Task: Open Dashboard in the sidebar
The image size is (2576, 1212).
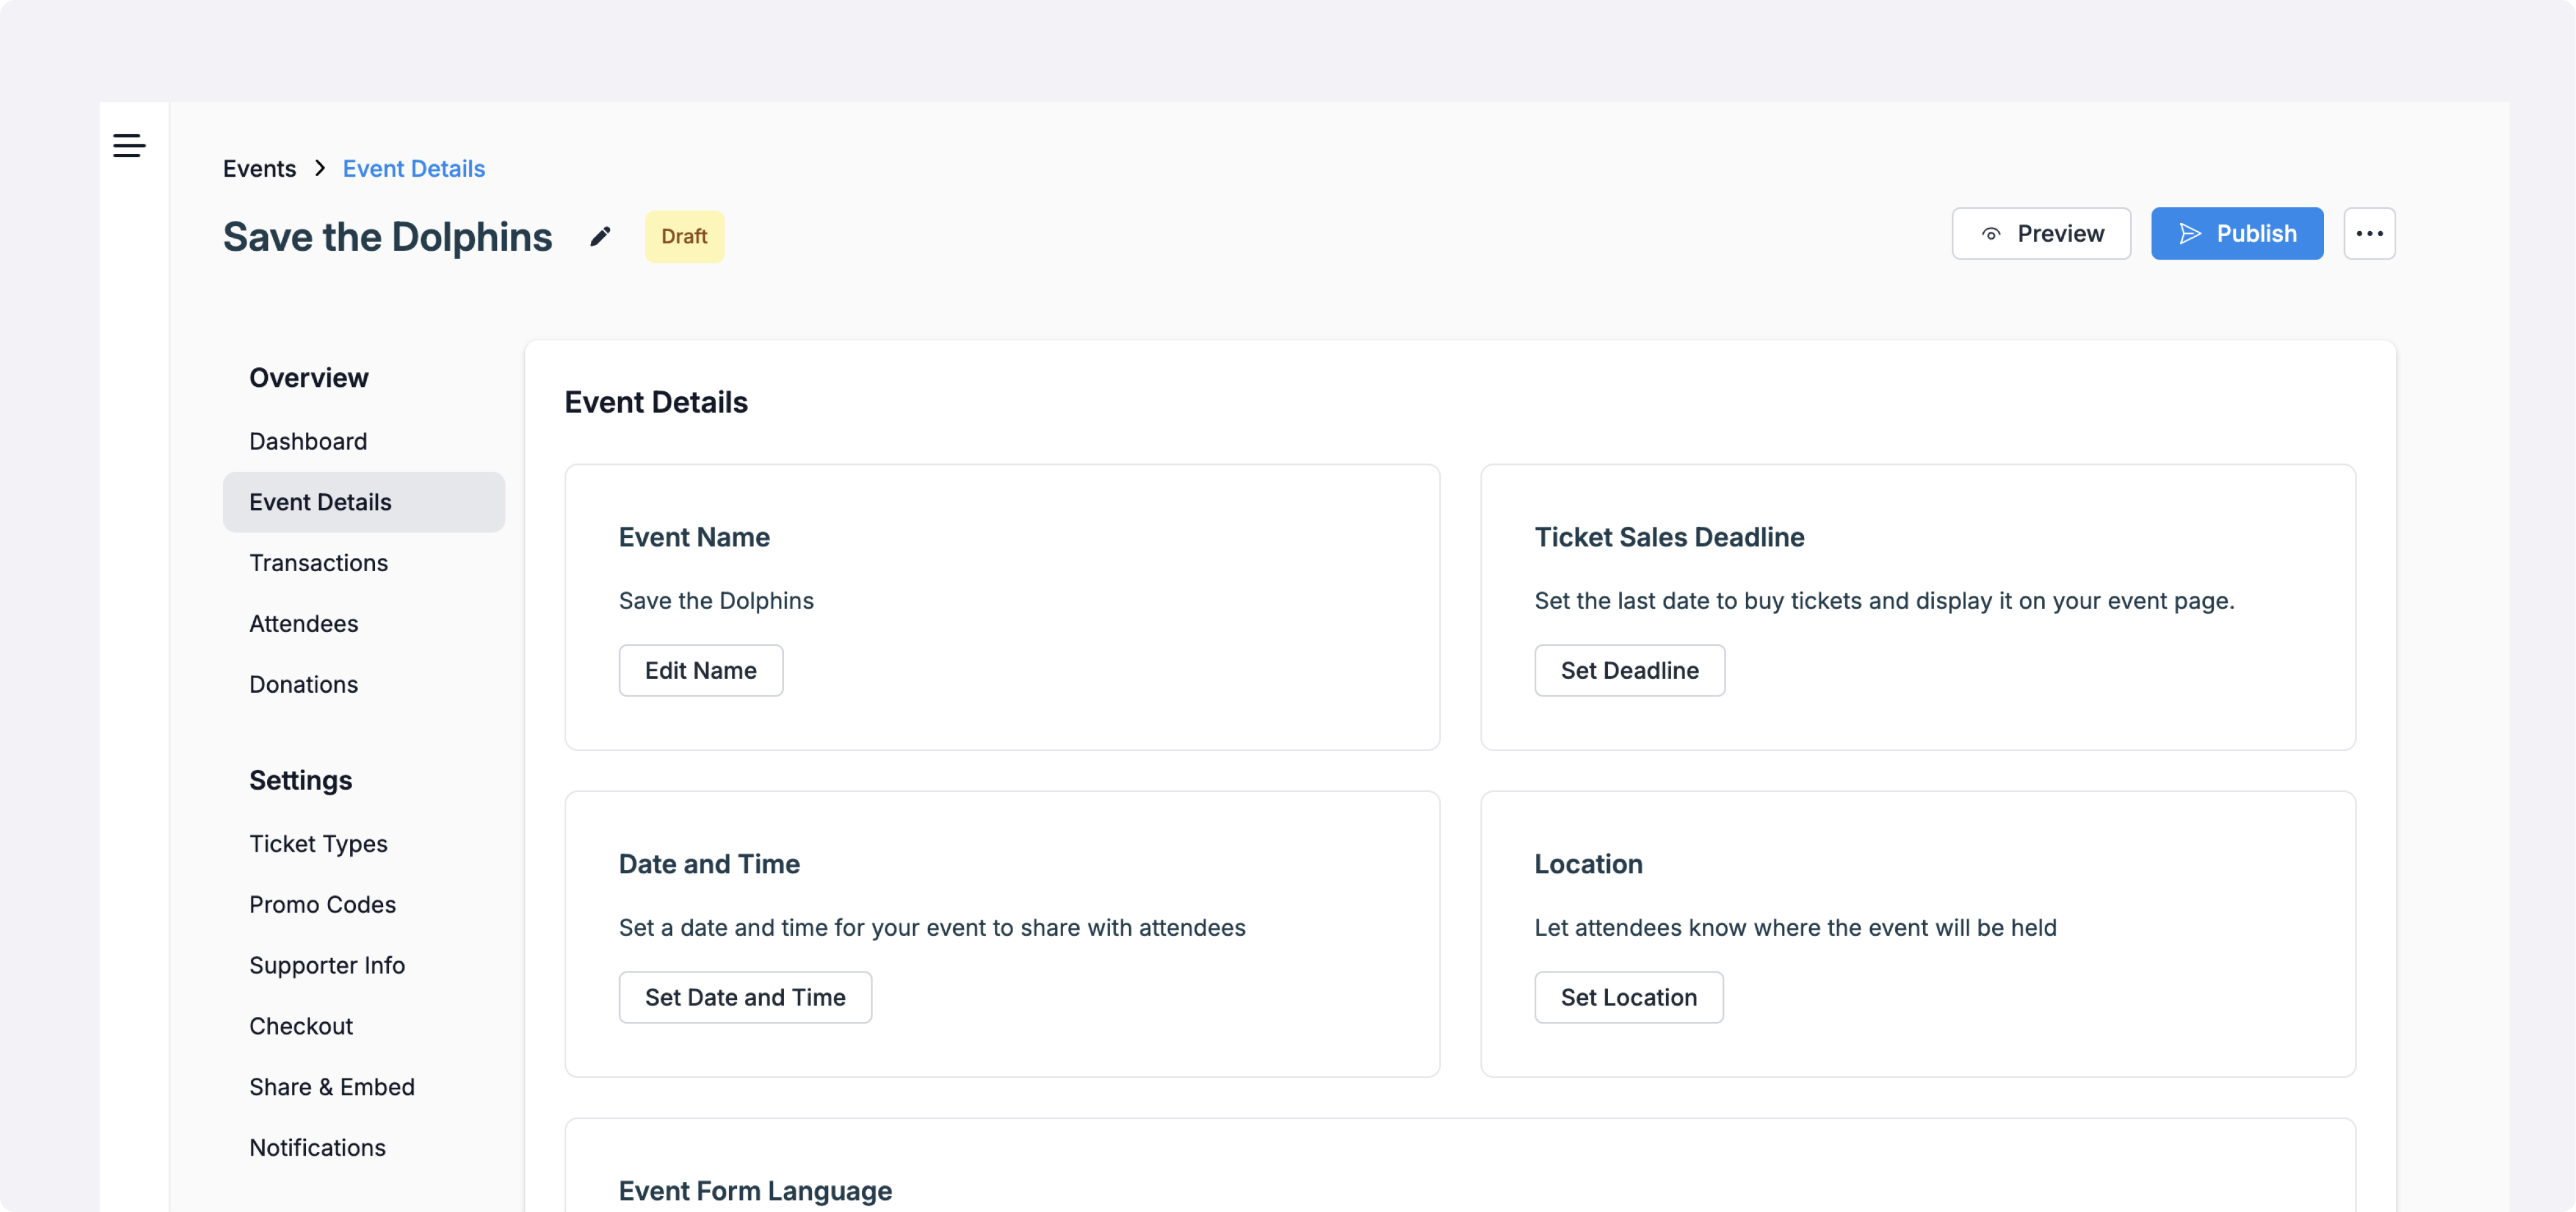Action: tap(308, 441)
